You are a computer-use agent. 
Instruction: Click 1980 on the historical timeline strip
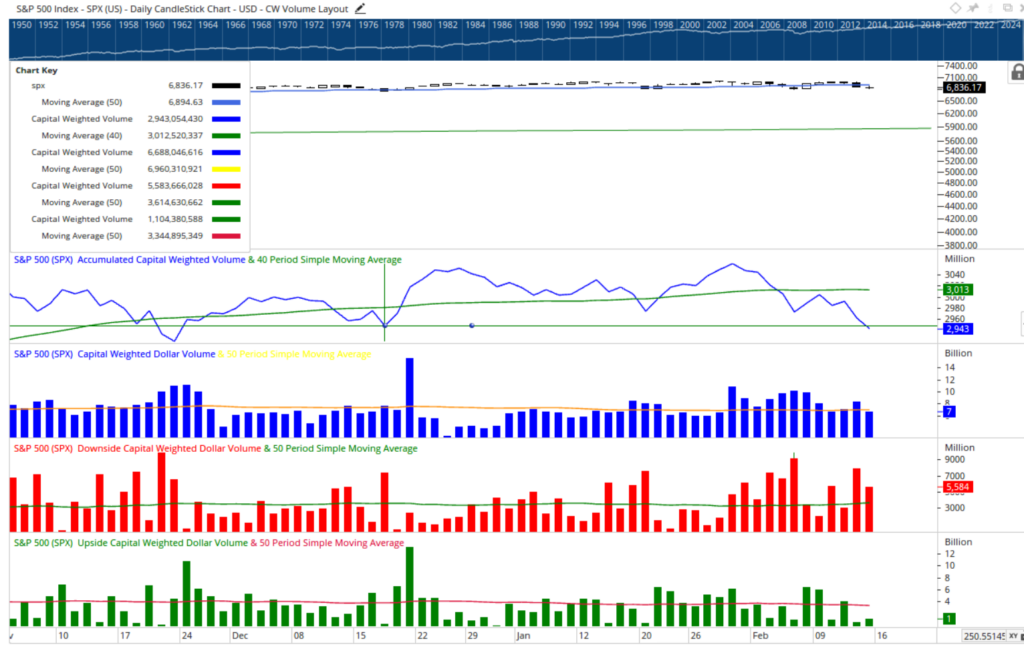[421, 23]
